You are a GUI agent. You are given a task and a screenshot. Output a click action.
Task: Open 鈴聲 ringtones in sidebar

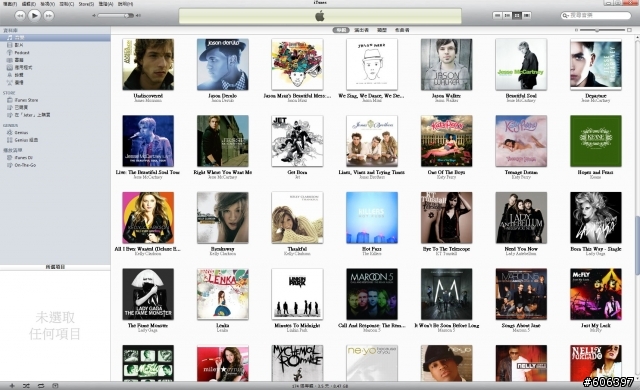click(x=55, y=75)
